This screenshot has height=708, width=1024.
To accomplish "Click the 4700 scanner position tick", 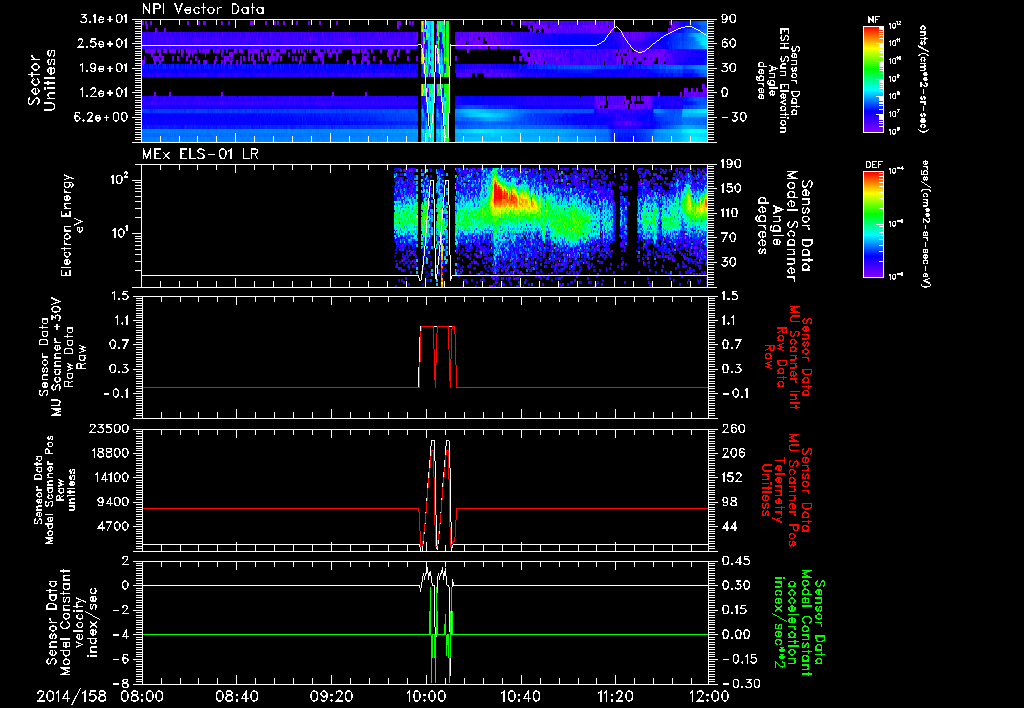I will [x=111, y=526].
